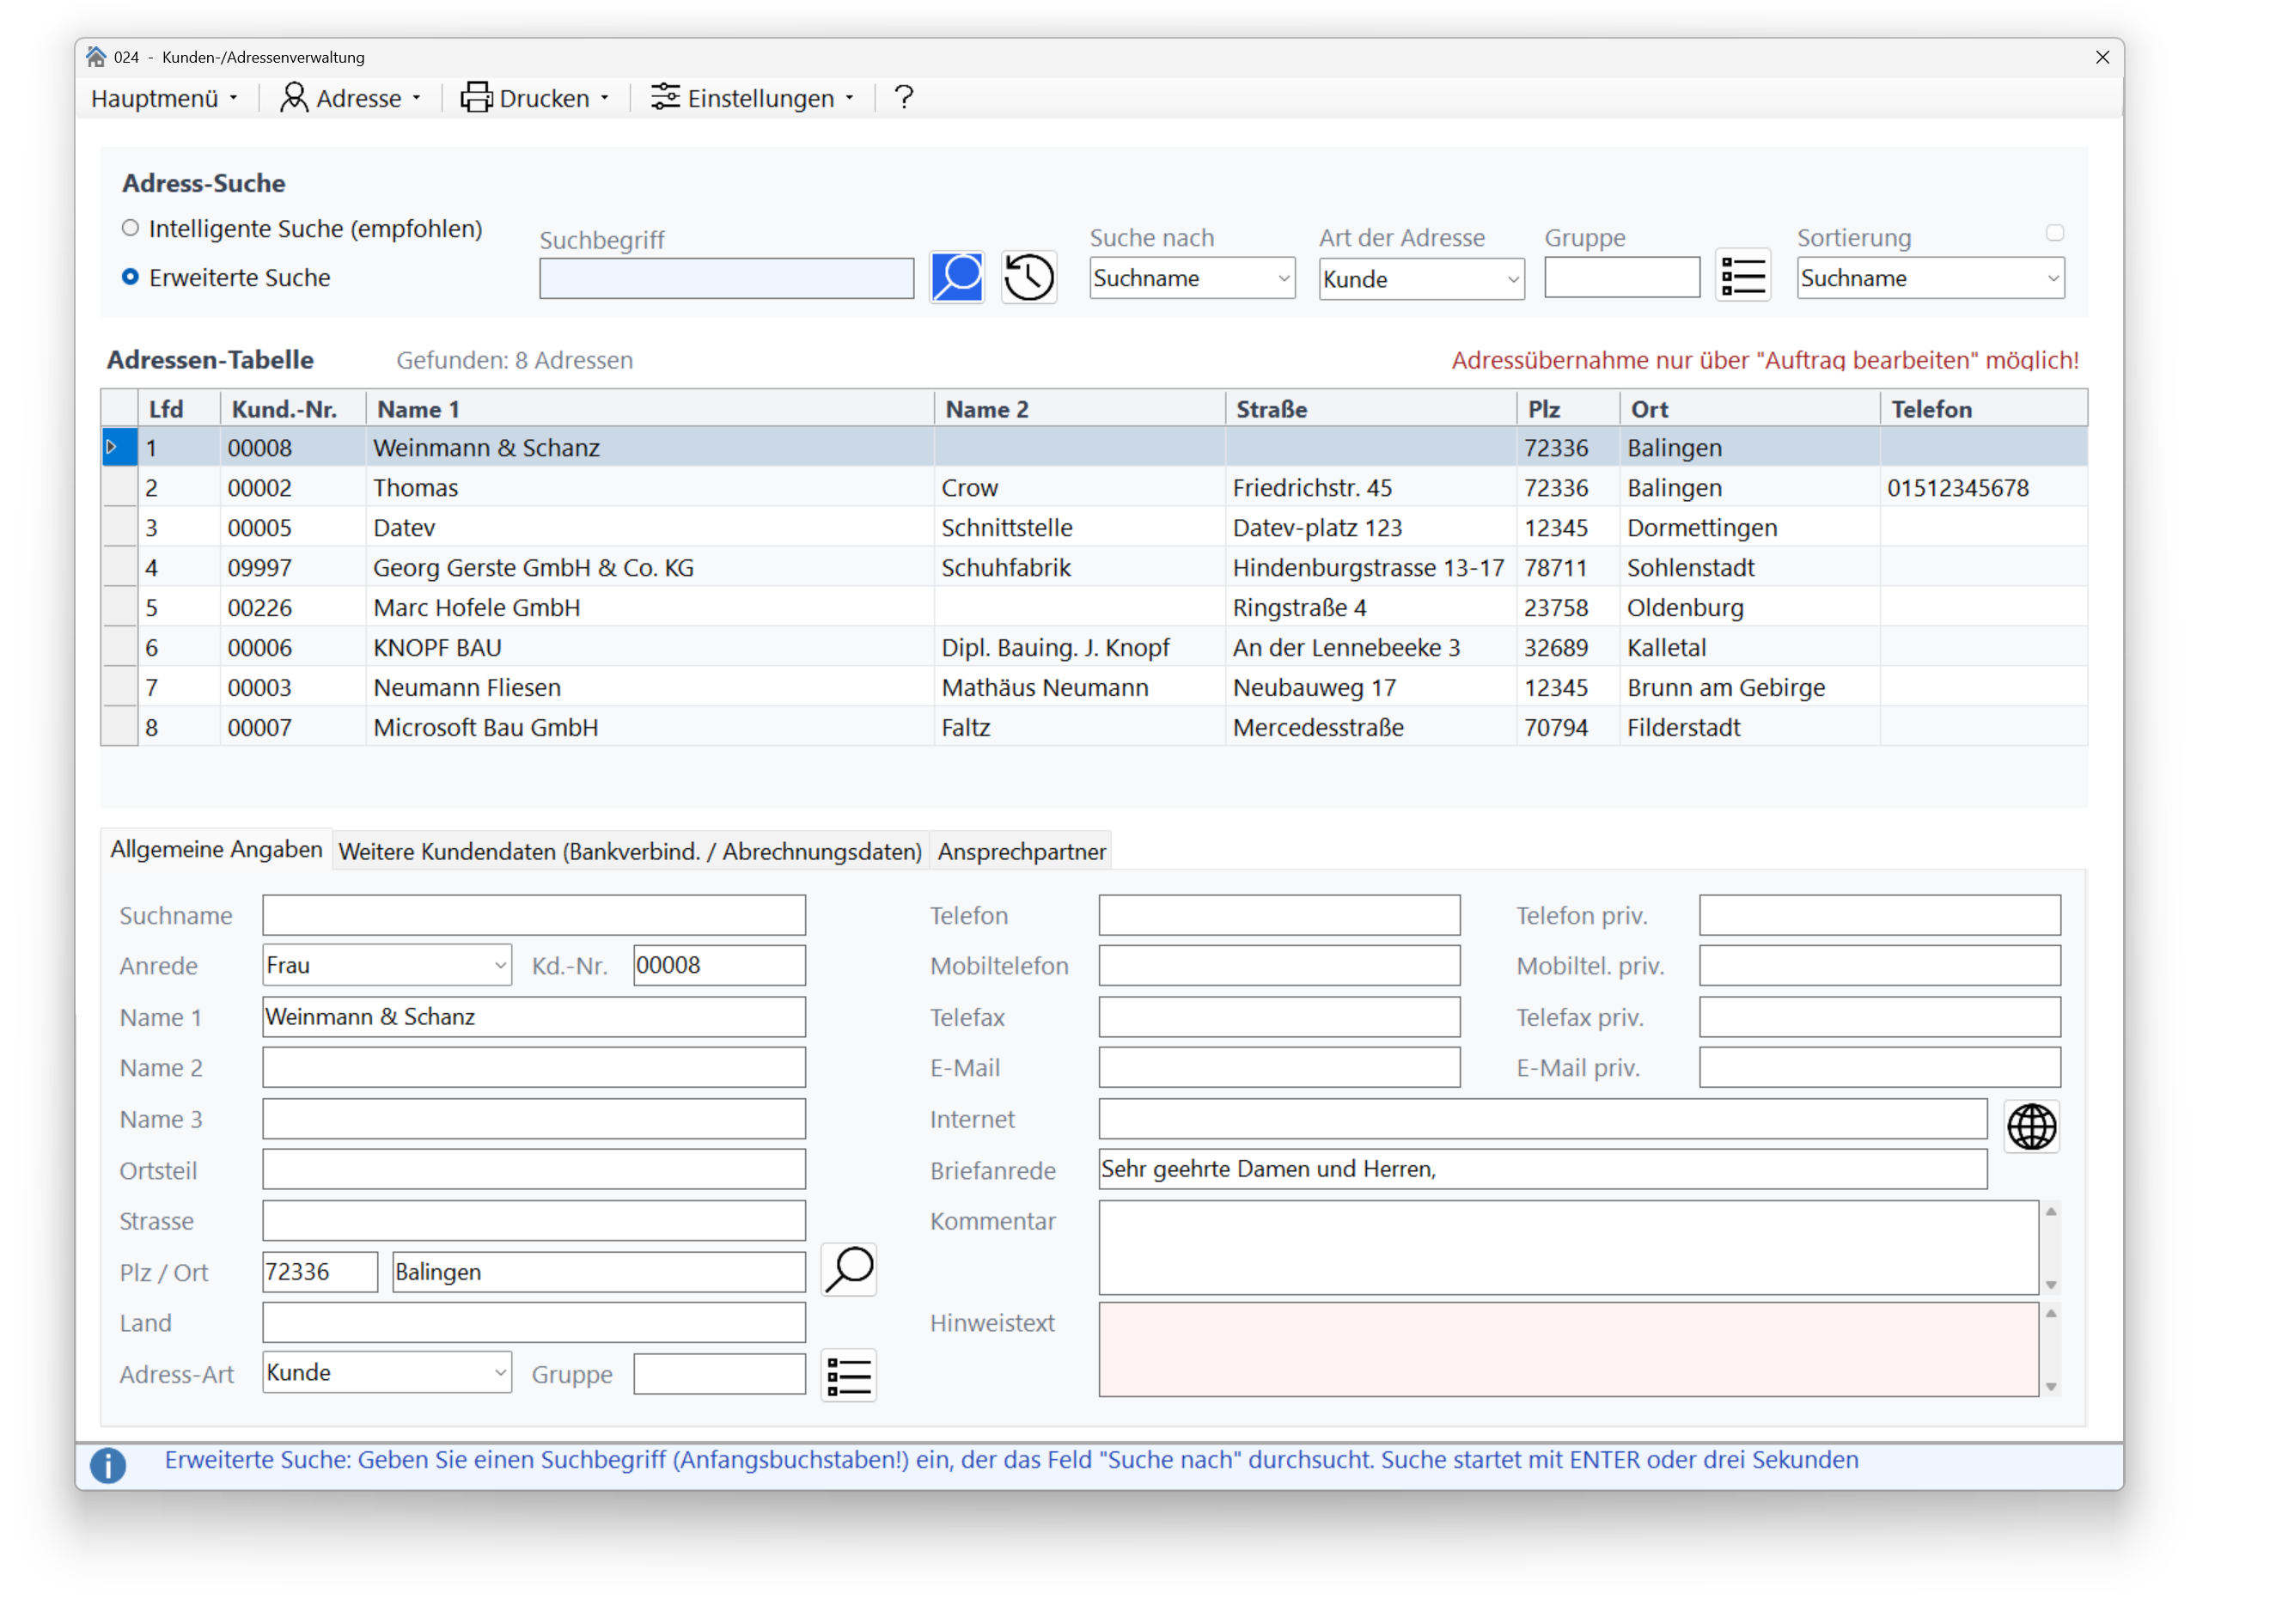Click magnifier icon next to Plz / Ort
2282x1624 pixels.
click(848, 1270)
